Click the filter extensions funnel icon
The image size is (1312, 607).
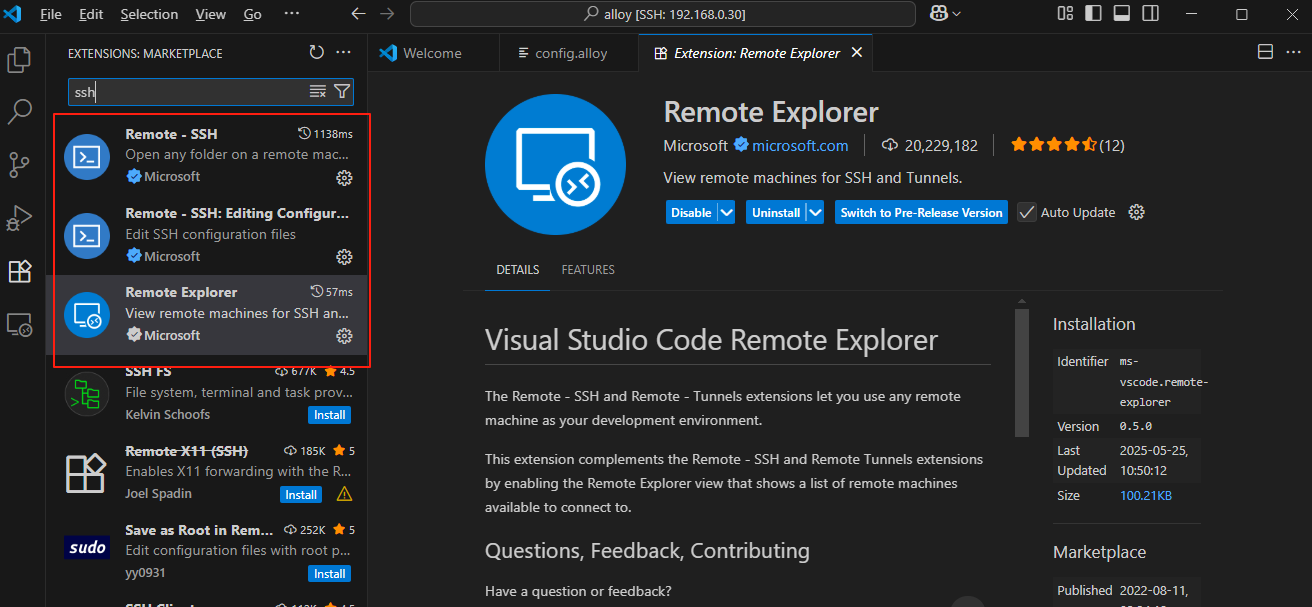click(x=342, y=92)
